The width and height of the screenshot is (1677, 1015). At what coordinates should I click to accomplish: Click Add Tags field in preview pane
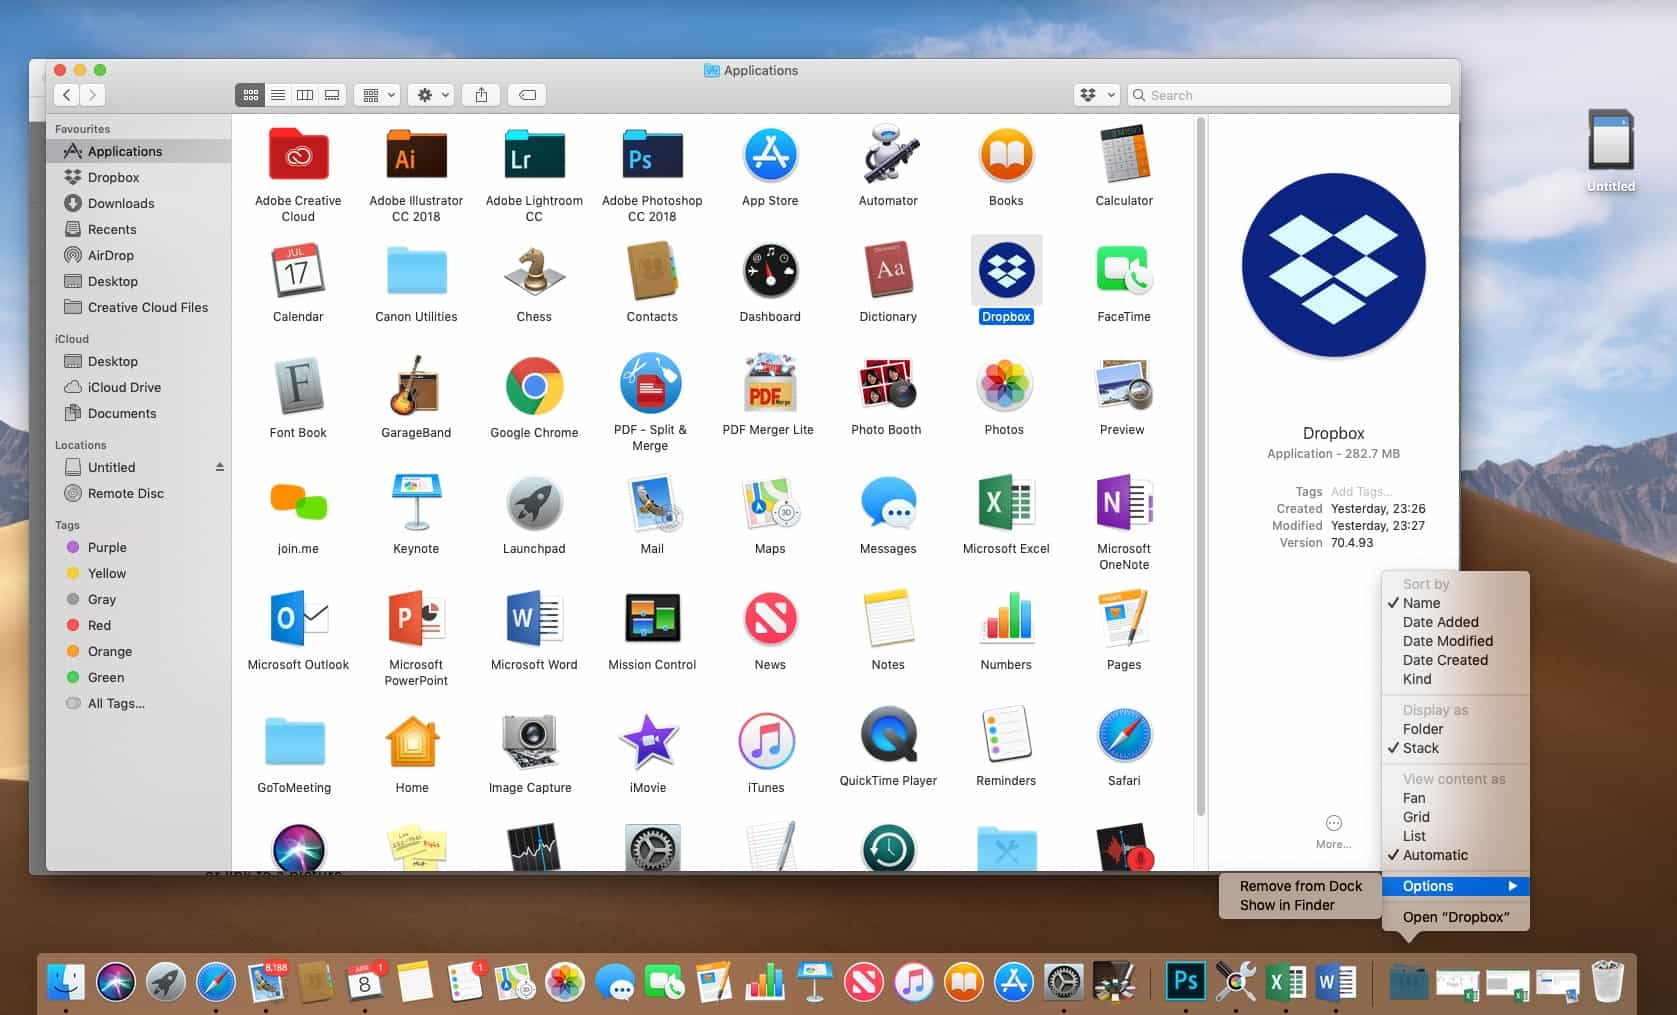click(x=1360, y=491)
